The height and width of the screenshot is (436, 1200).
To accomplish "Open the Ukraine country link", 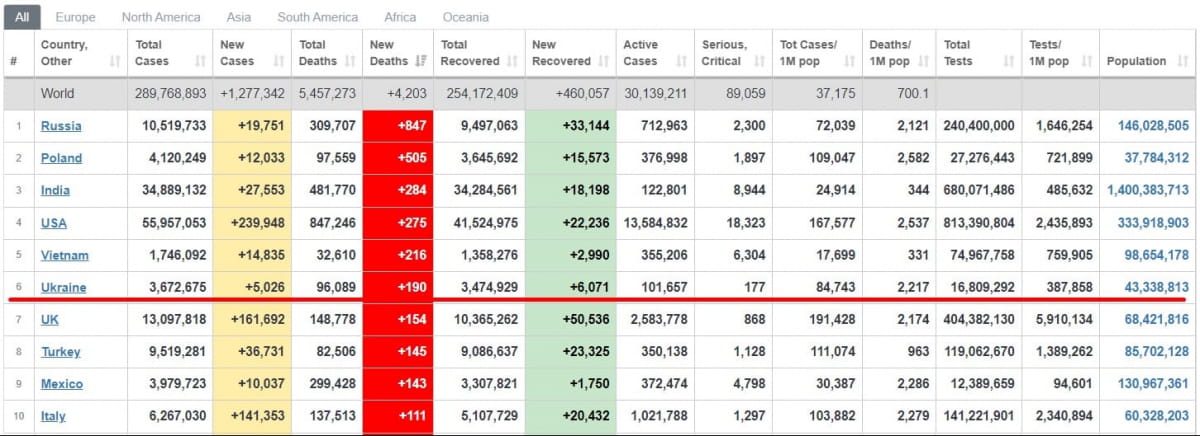I will (63, 288).
